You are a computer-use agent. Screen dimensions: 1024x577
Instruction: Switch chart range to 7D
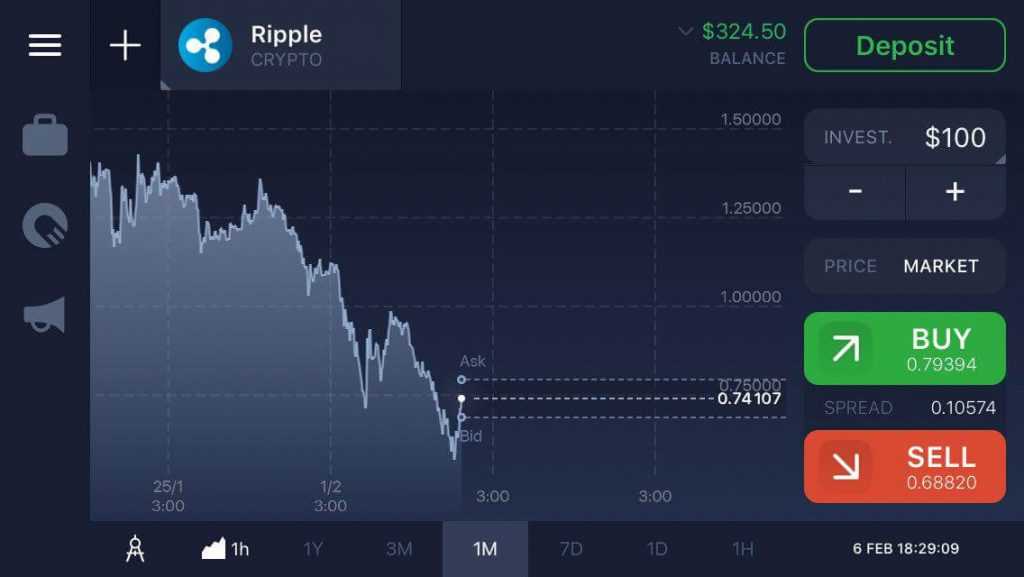tap(571, 549)
